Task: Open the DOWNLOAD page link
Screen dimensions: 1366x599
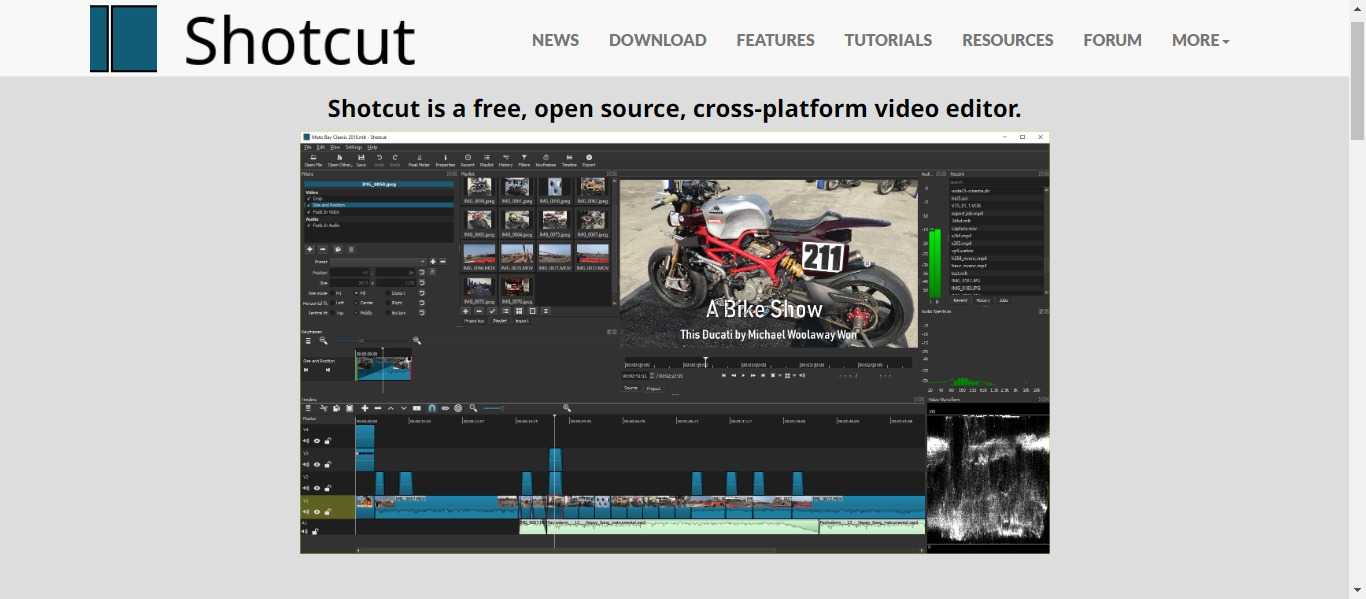Action: [x=658, y=40]
